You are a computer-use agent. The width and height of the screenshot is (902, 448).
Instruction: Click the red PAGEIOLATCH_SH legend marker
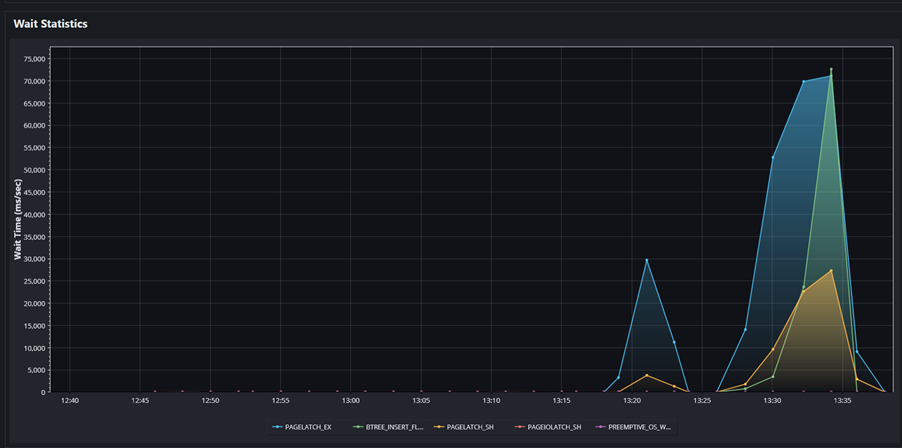pyautogui.click(x=519, y=427)
